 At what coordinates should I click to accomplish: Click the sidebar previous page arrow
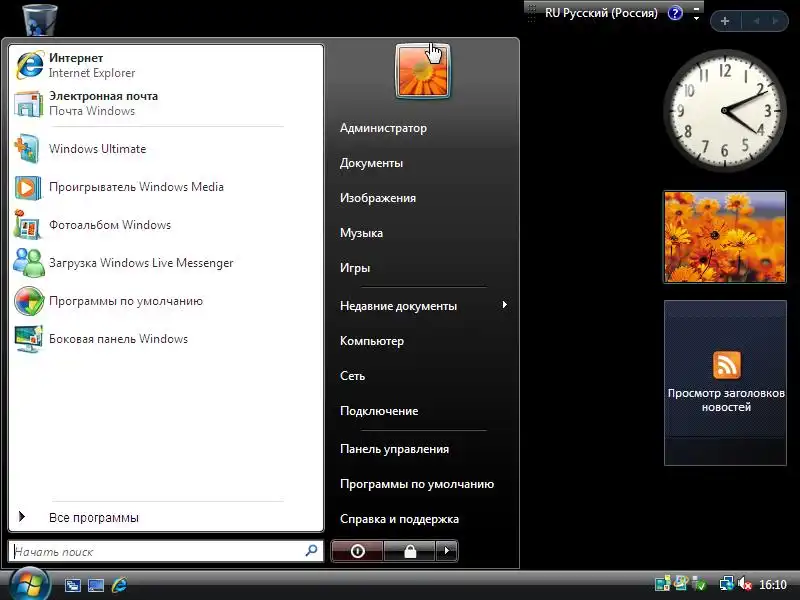[756, 21]
